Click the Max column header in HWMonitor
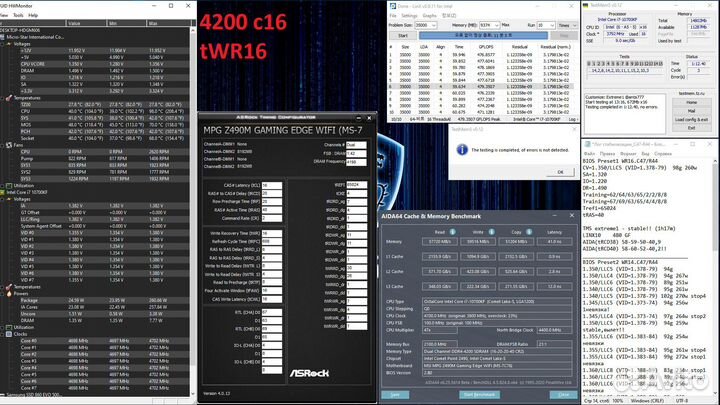Screen dimensions: 720x405 coord(168,23)
